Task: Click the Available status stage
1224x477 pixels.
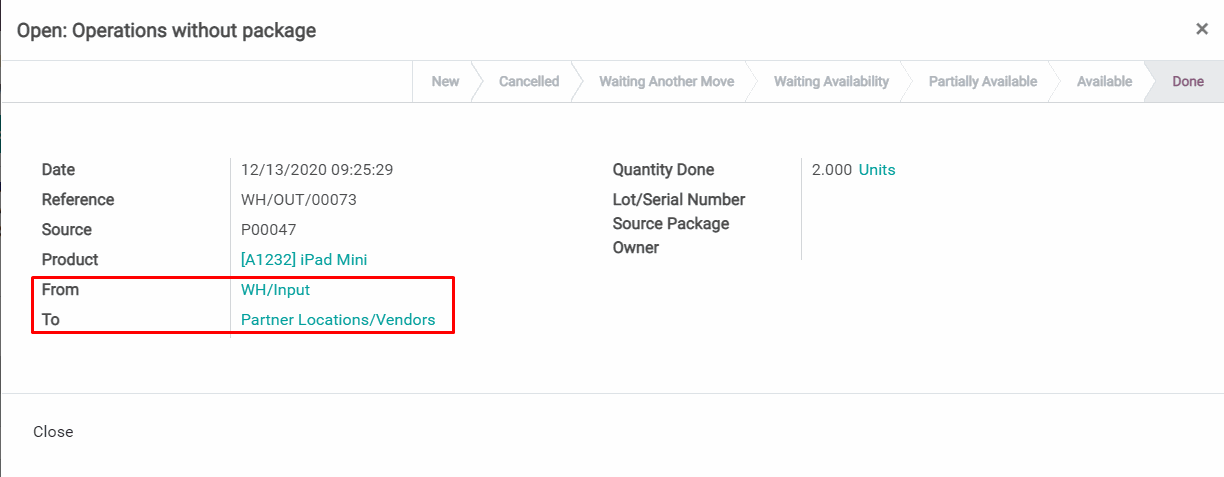Action: pyautogui.click(x=1104, y=82)
